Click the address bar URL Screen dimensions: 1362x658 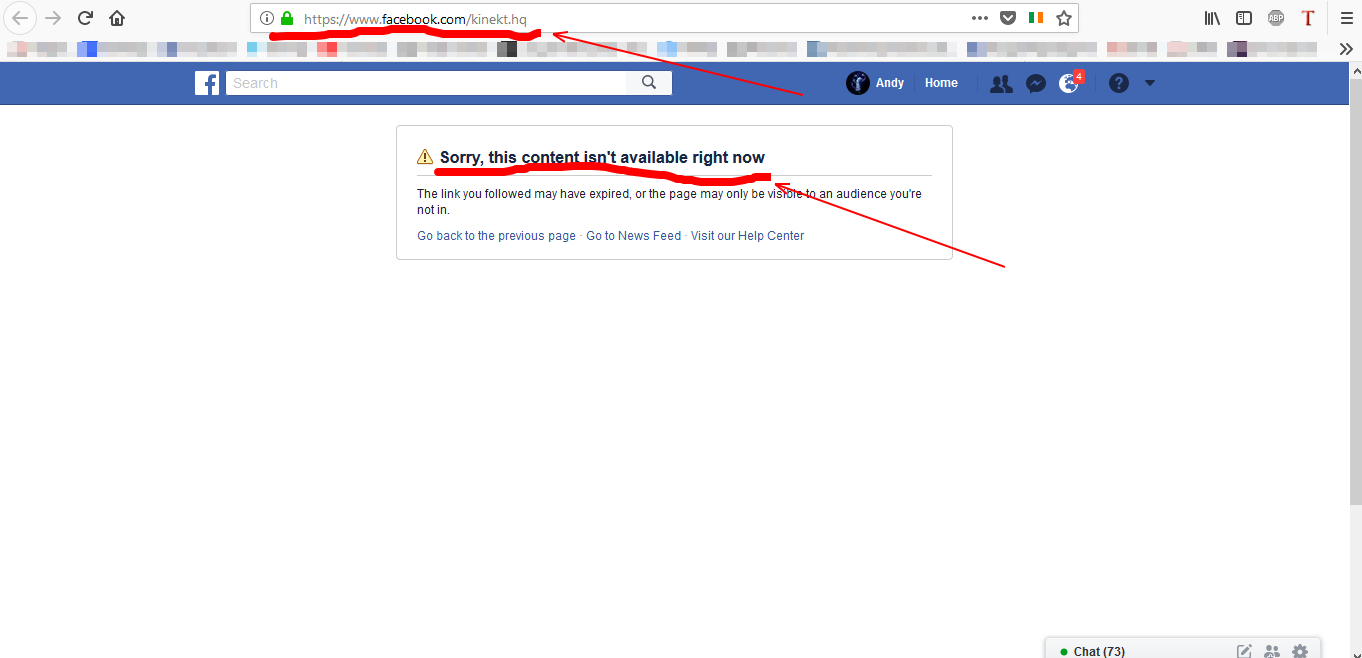(415, 19)
